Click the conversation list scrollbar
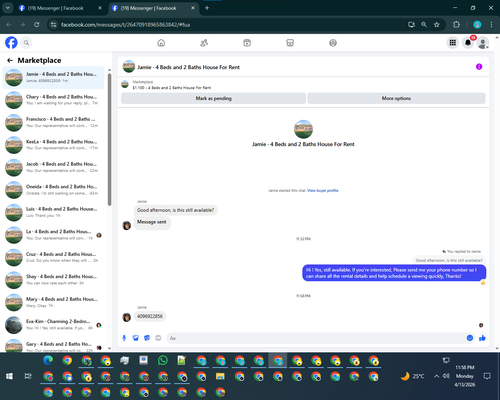The image size is (500, 400). coord(109,140)
